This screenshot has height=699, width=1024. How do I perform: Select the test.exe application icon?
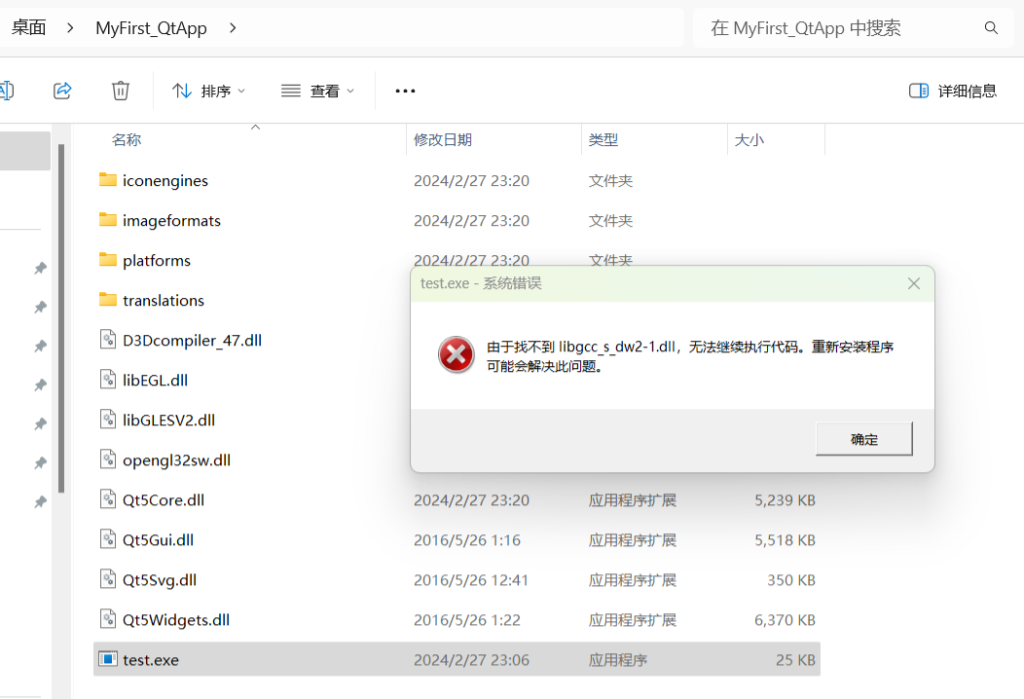click(108, 659)
